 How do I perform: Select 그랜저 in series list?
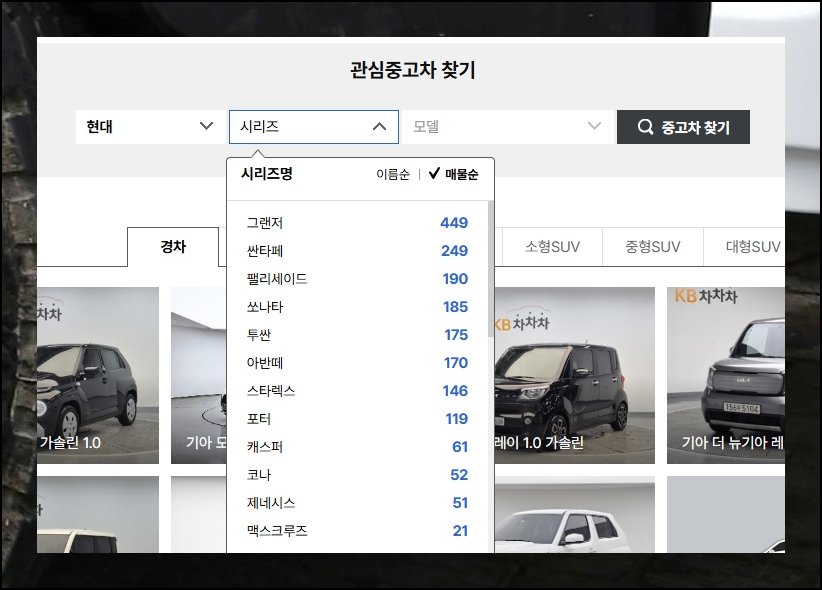[x=357, y=223]
